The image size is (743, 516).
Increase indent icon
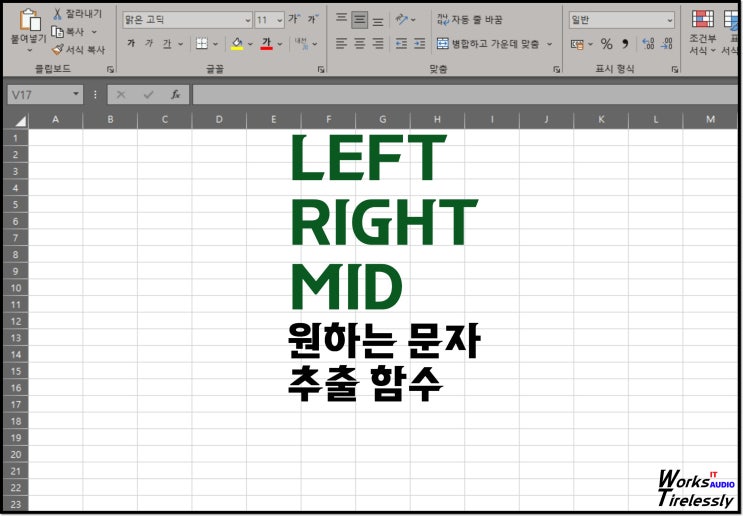(419, 44)
